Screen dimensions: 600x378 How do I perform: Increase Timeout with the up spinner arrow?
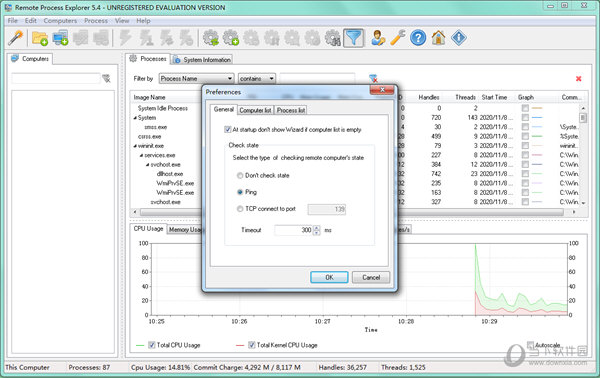click(316, 228)
